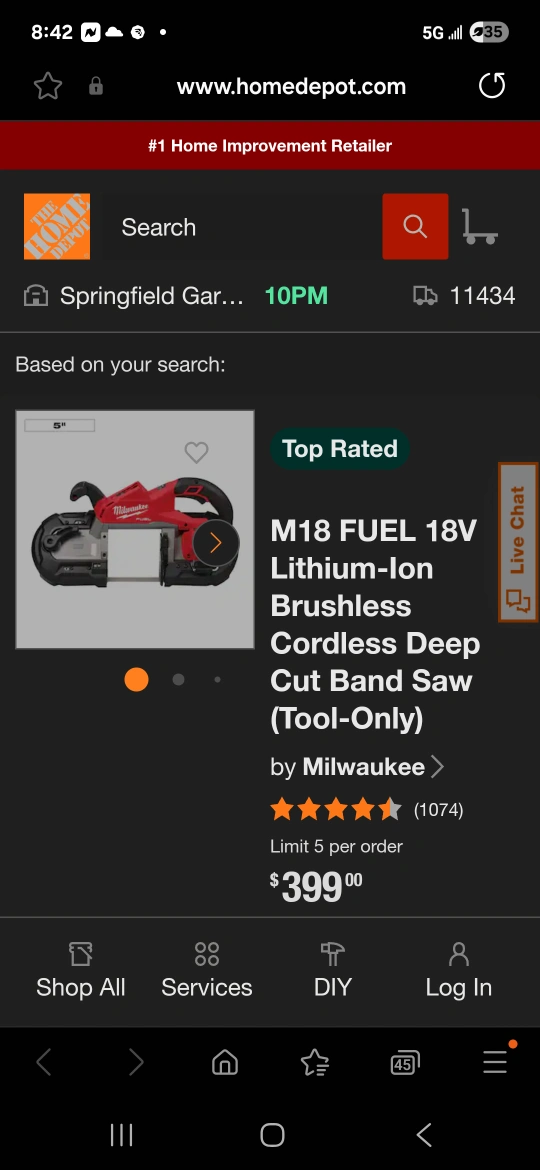Viewport: 540px width, 1170px height.
Task: Open the Shop All tab
Action: [81, 971]
